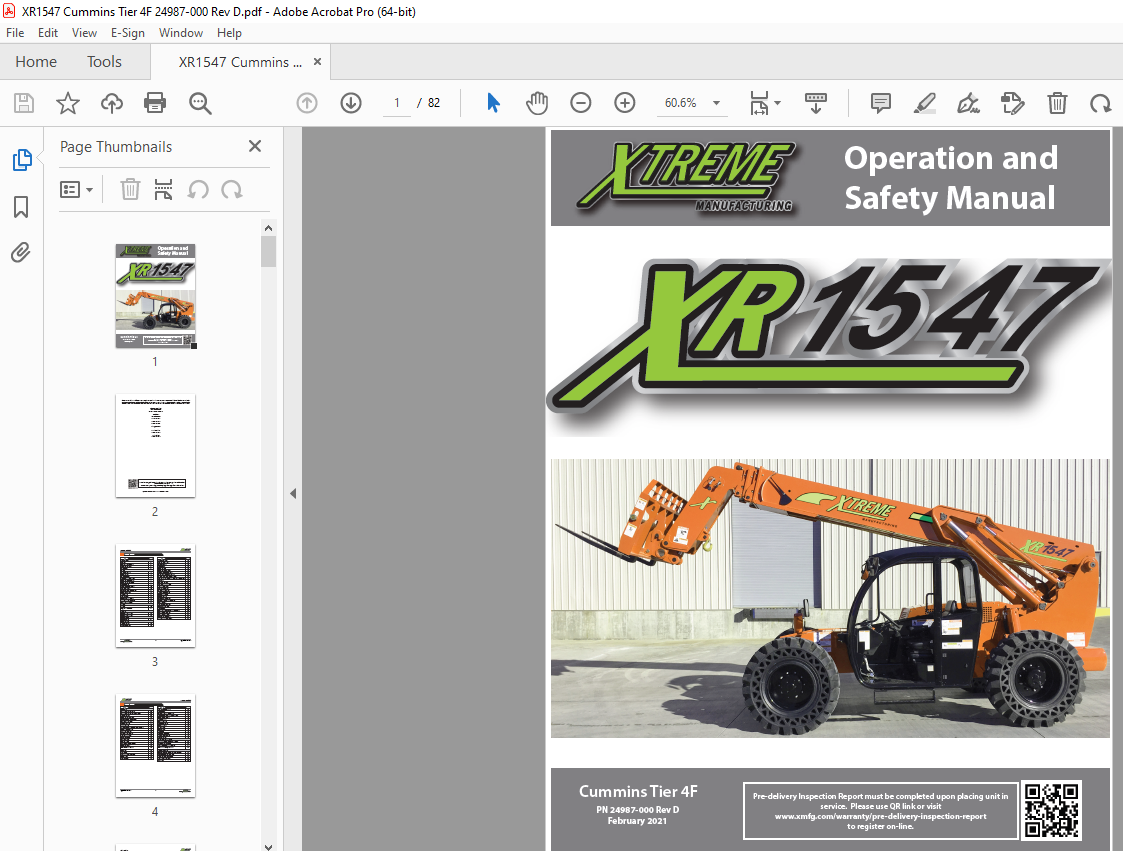1123x851 pixels.
Task: Collapse the navigation pane with side arrow
Action: point(293,493)
